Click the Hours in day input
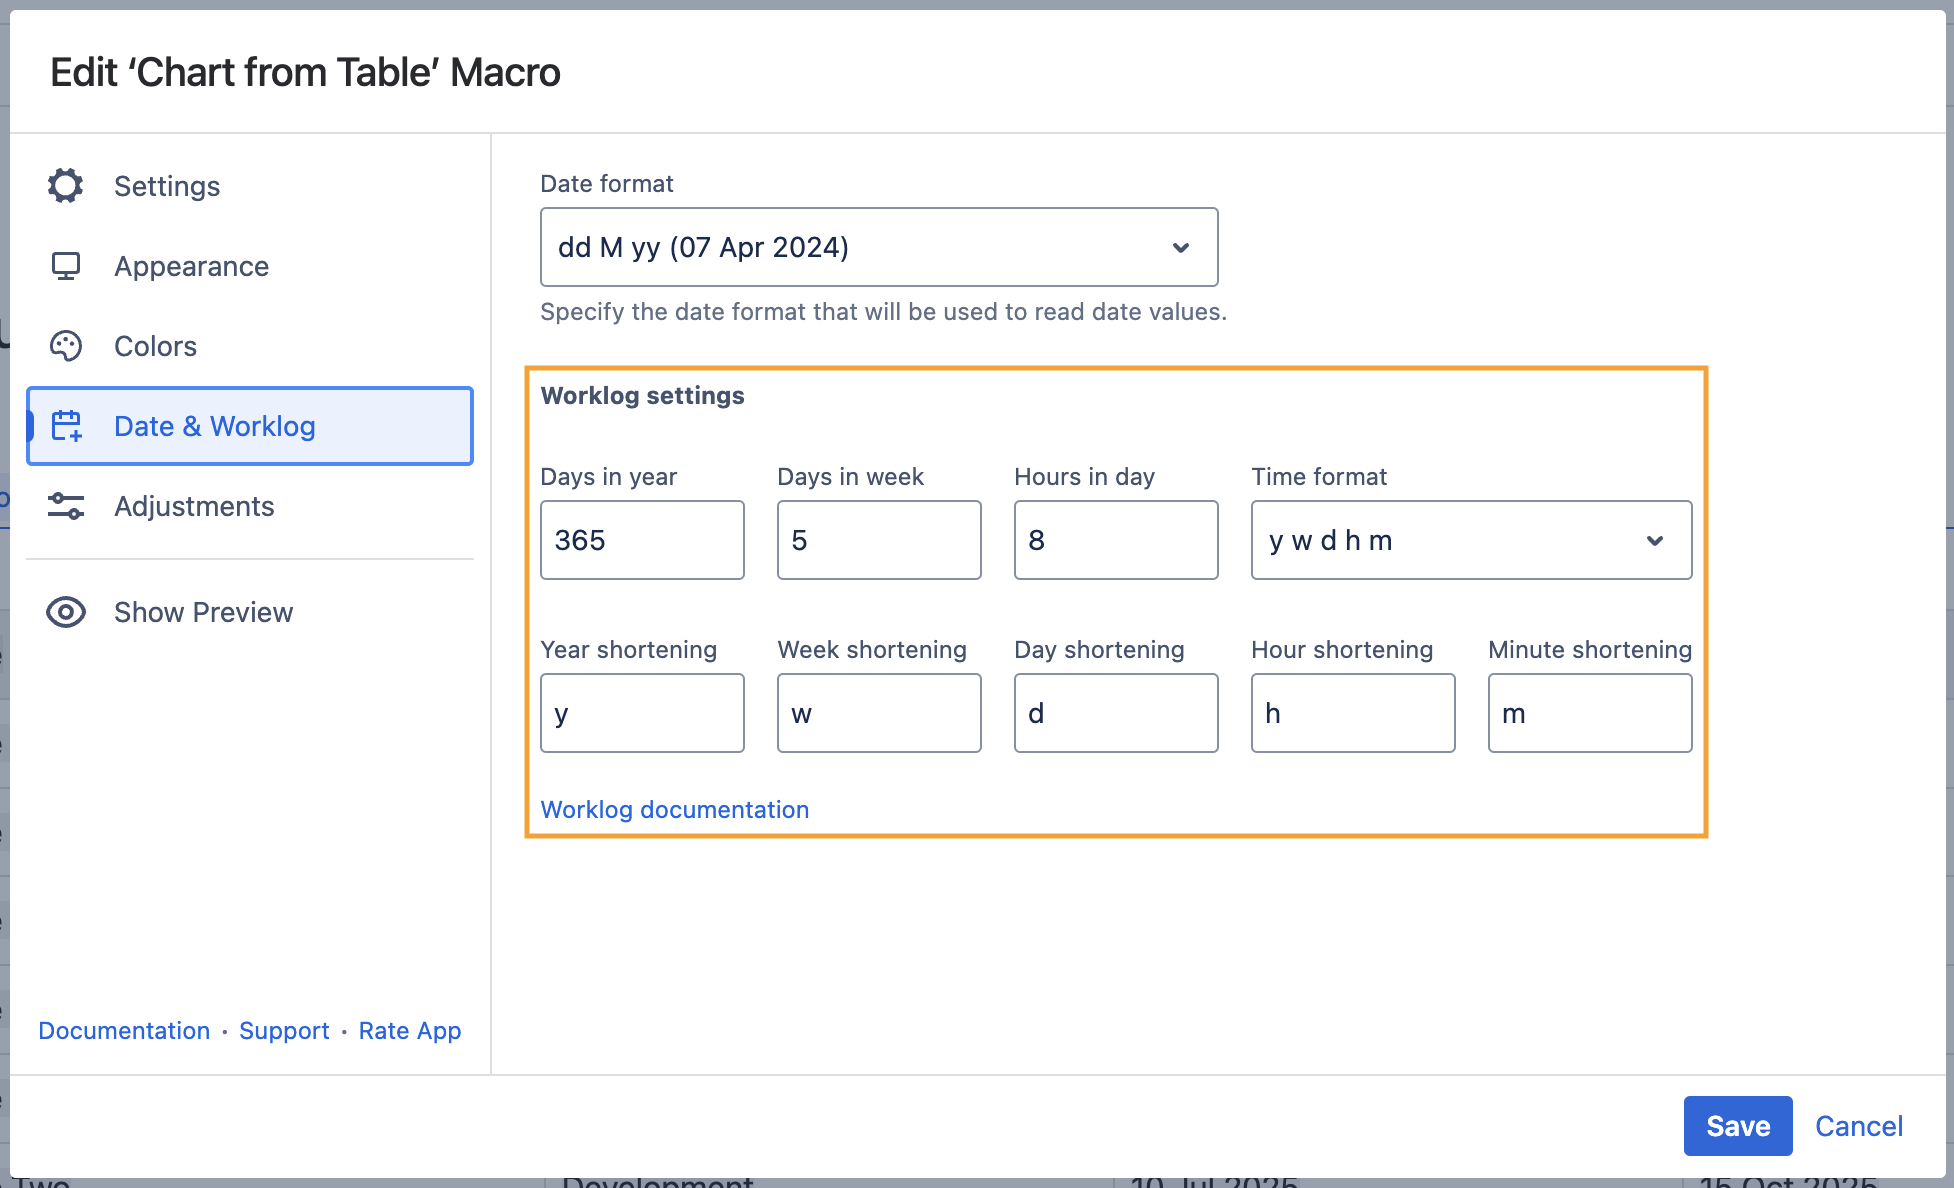 1116,540
